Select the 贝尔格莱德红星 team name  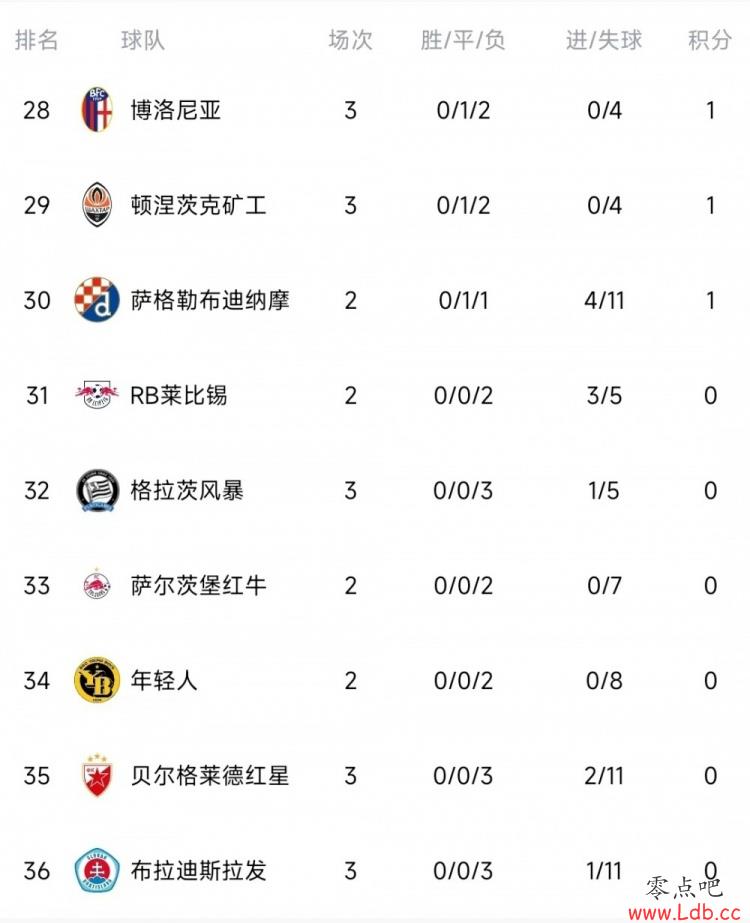click(x=210, y=775)
